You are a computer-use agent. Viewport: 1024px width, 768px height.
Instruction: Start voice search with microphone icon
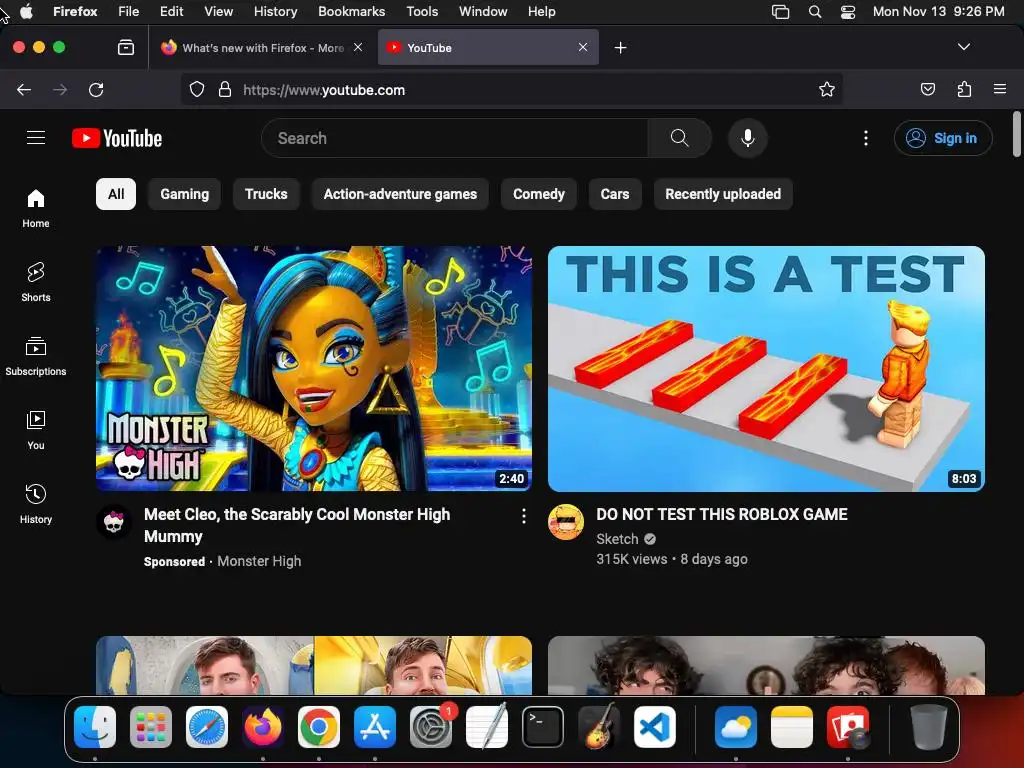(x=748, y=138)
